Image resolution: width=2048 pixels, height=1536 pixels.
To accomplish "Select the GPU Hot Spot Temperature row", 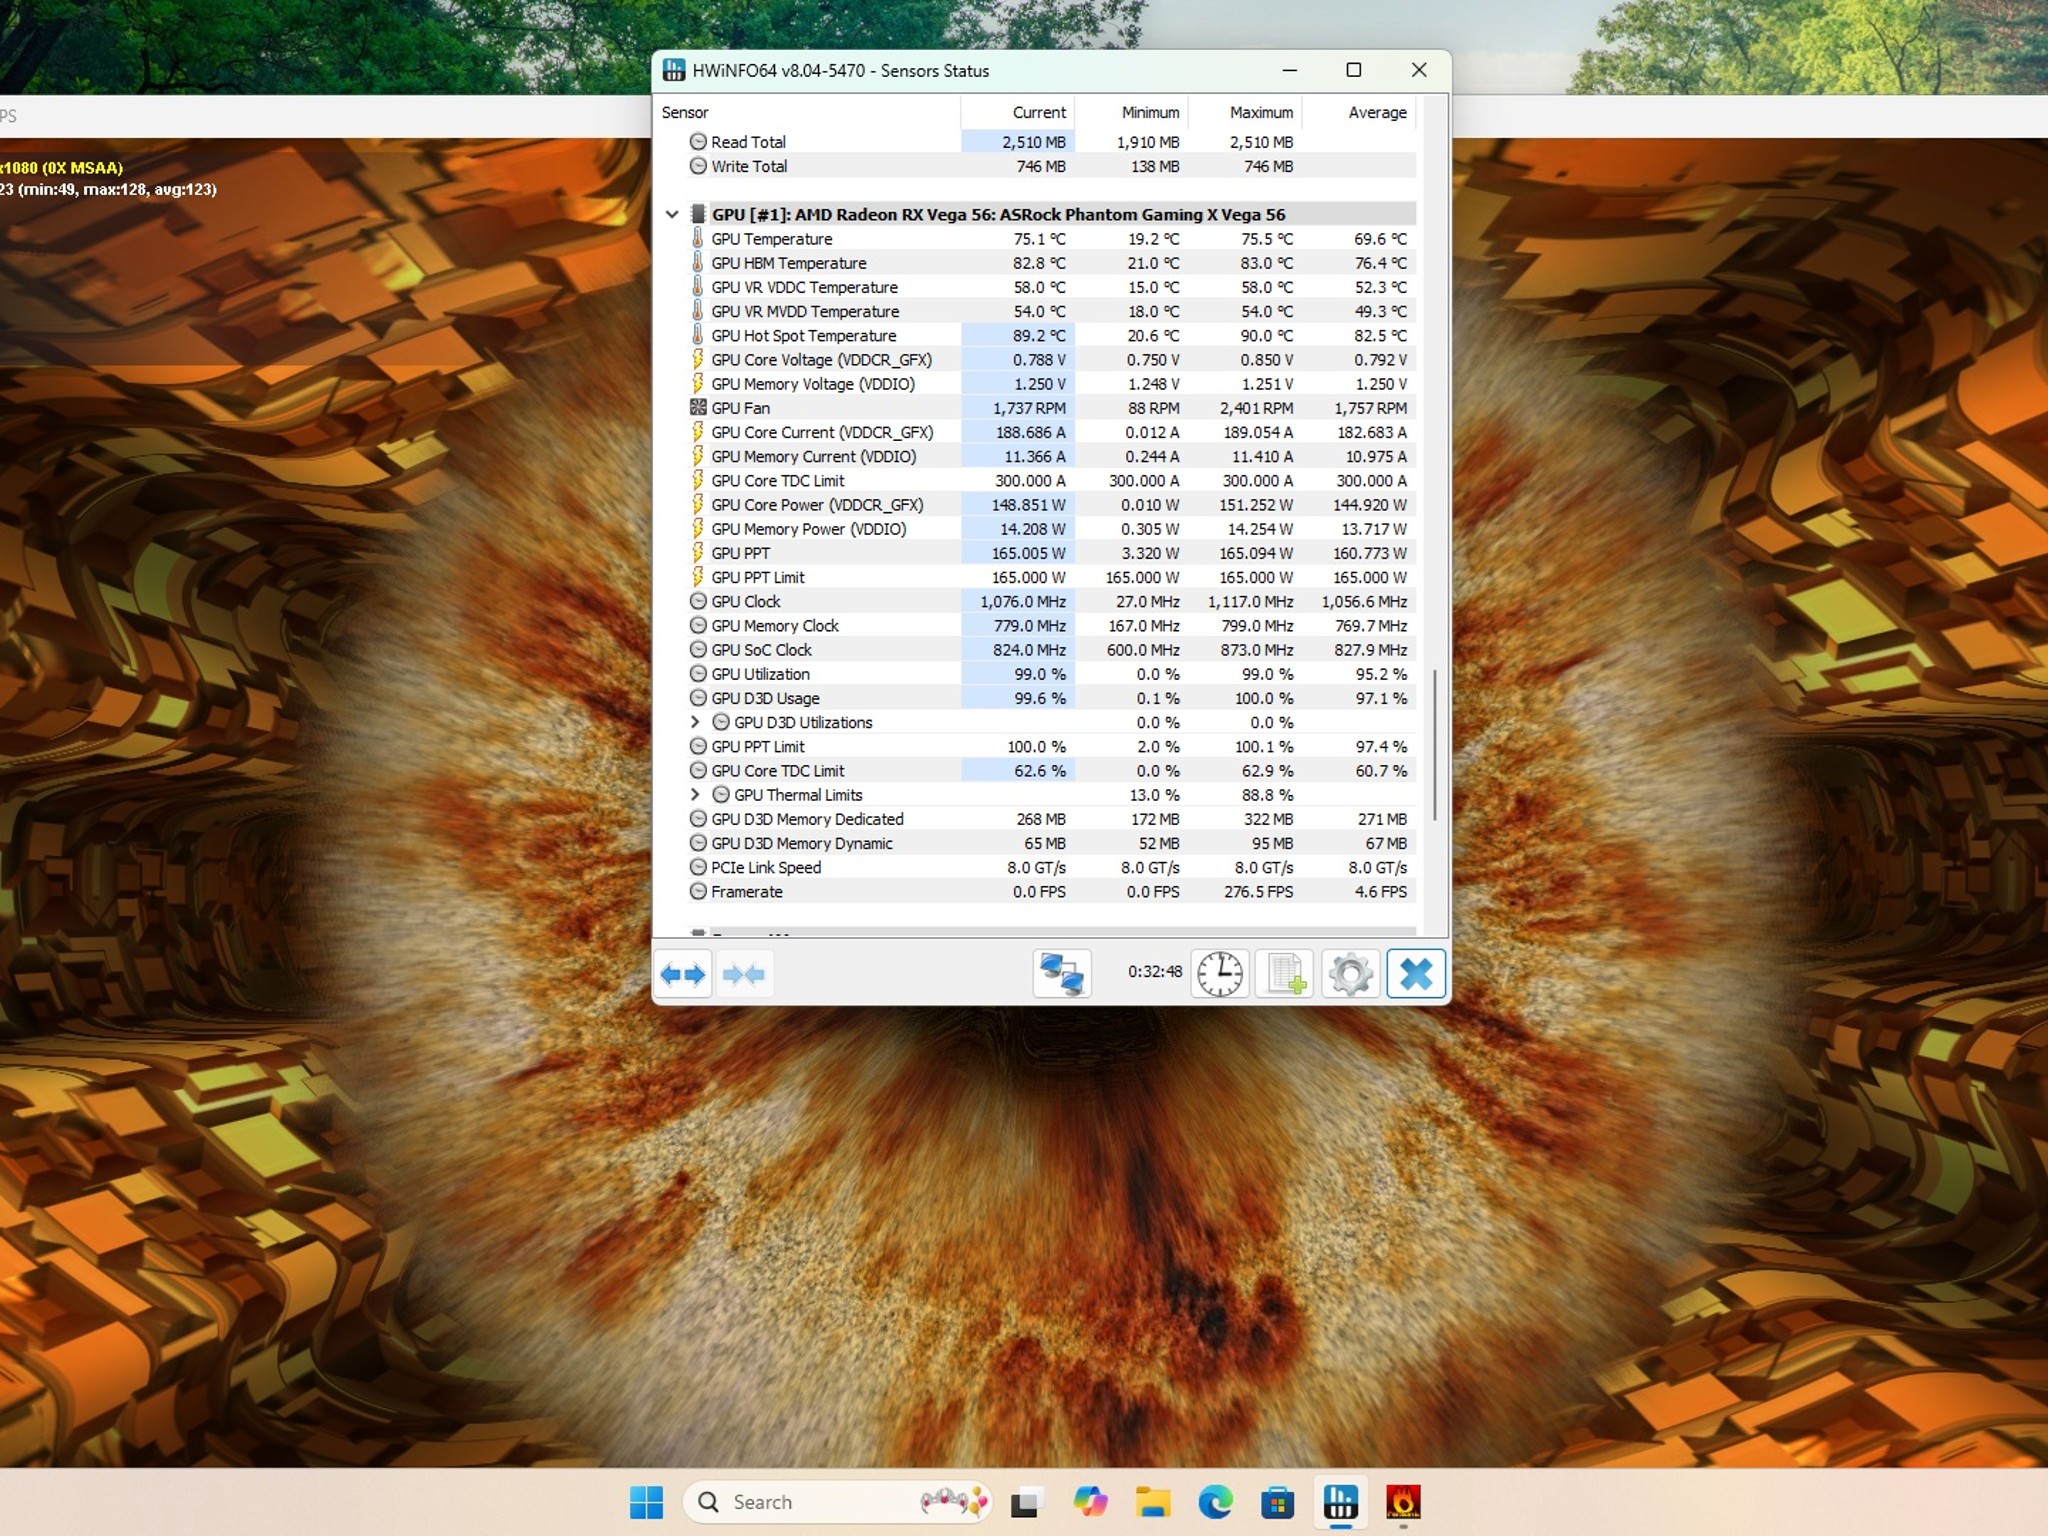I will [803, 336].
